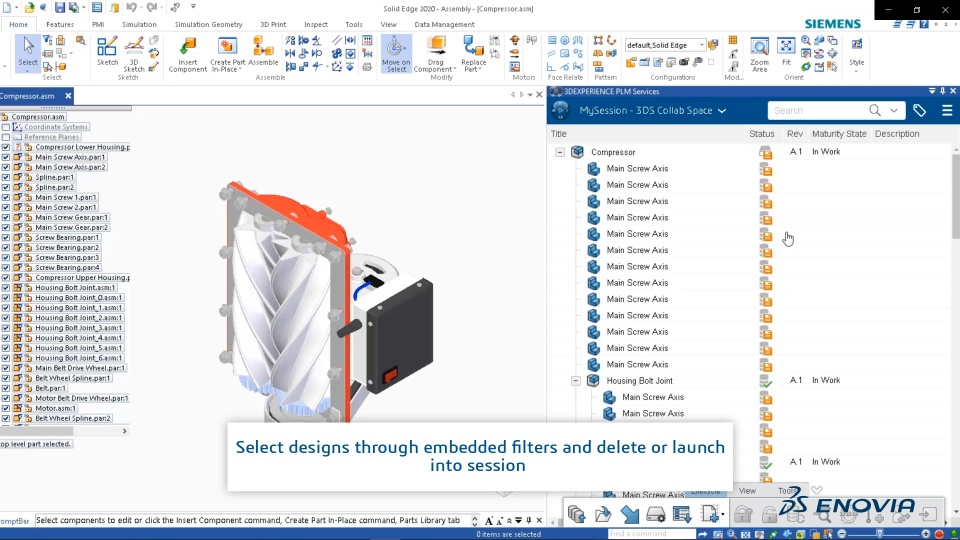
Task: Expand the search options dropdown arrow
Action: tap(894, 110)
